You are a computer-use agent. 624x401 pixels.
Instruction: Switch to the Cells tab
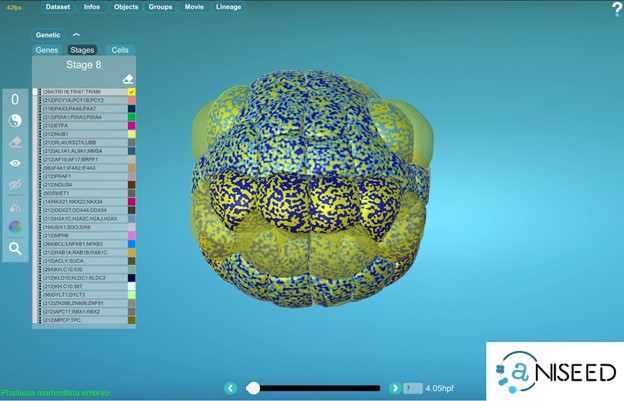(120, 49)
